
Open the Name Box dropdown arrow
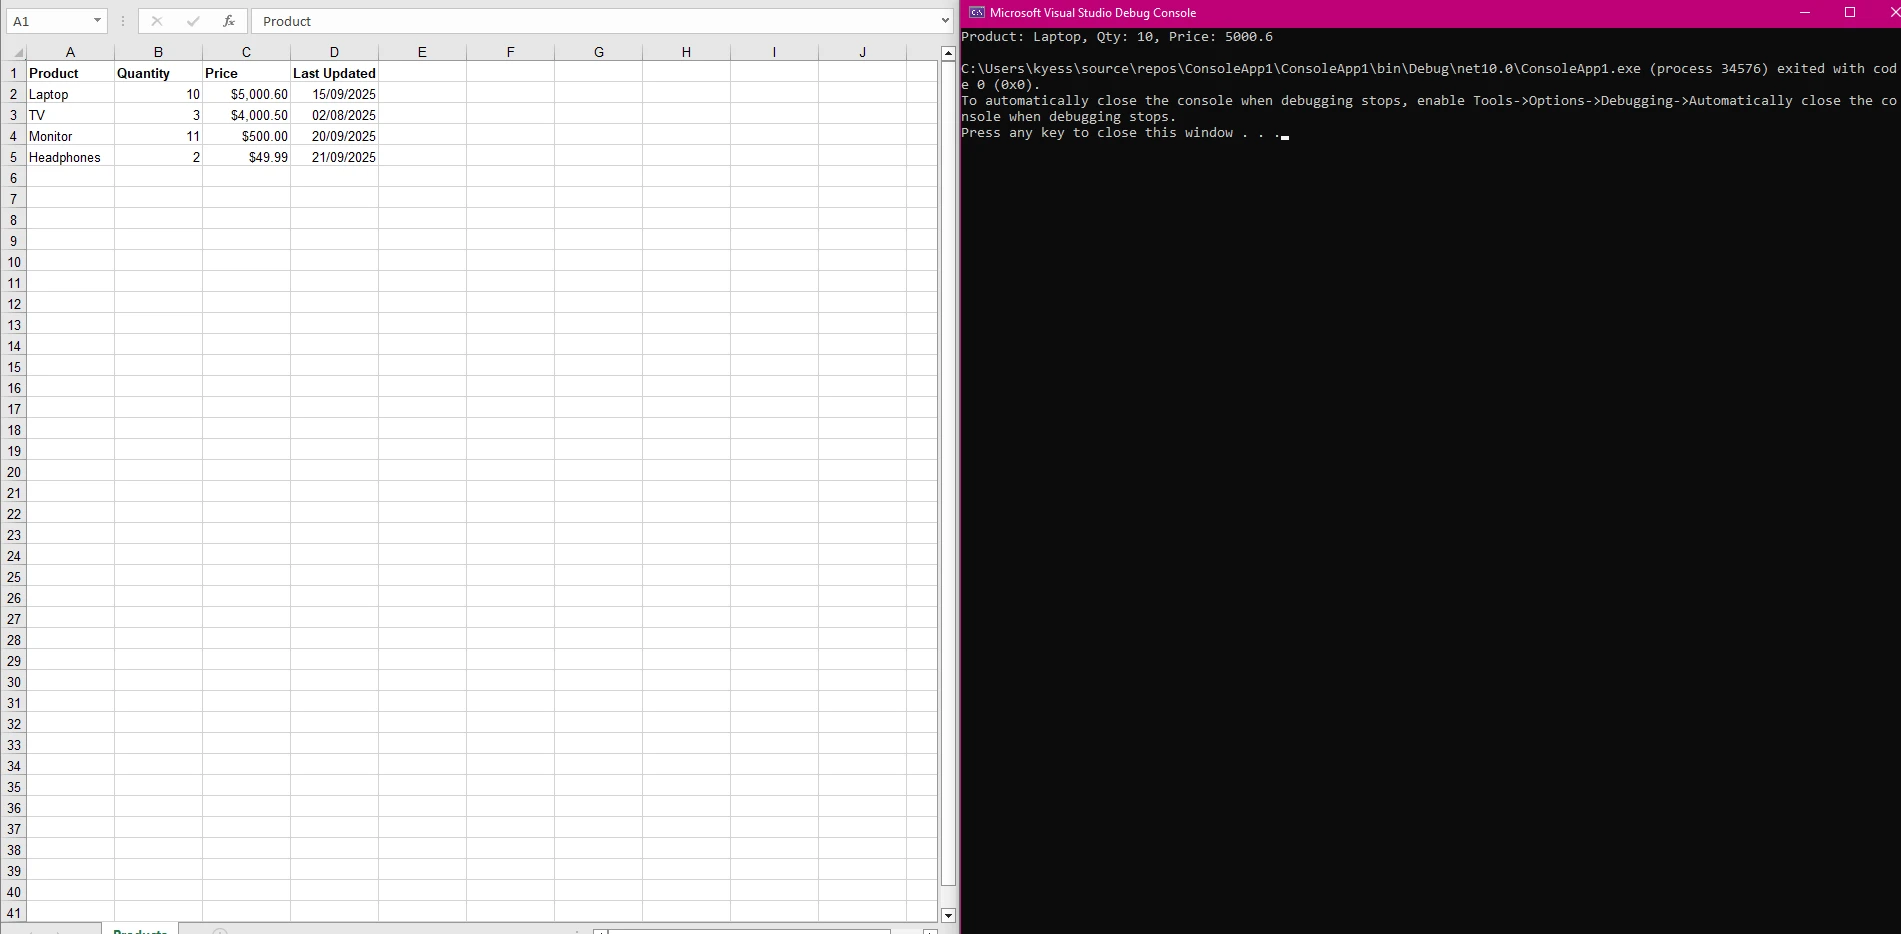(97, 21)
